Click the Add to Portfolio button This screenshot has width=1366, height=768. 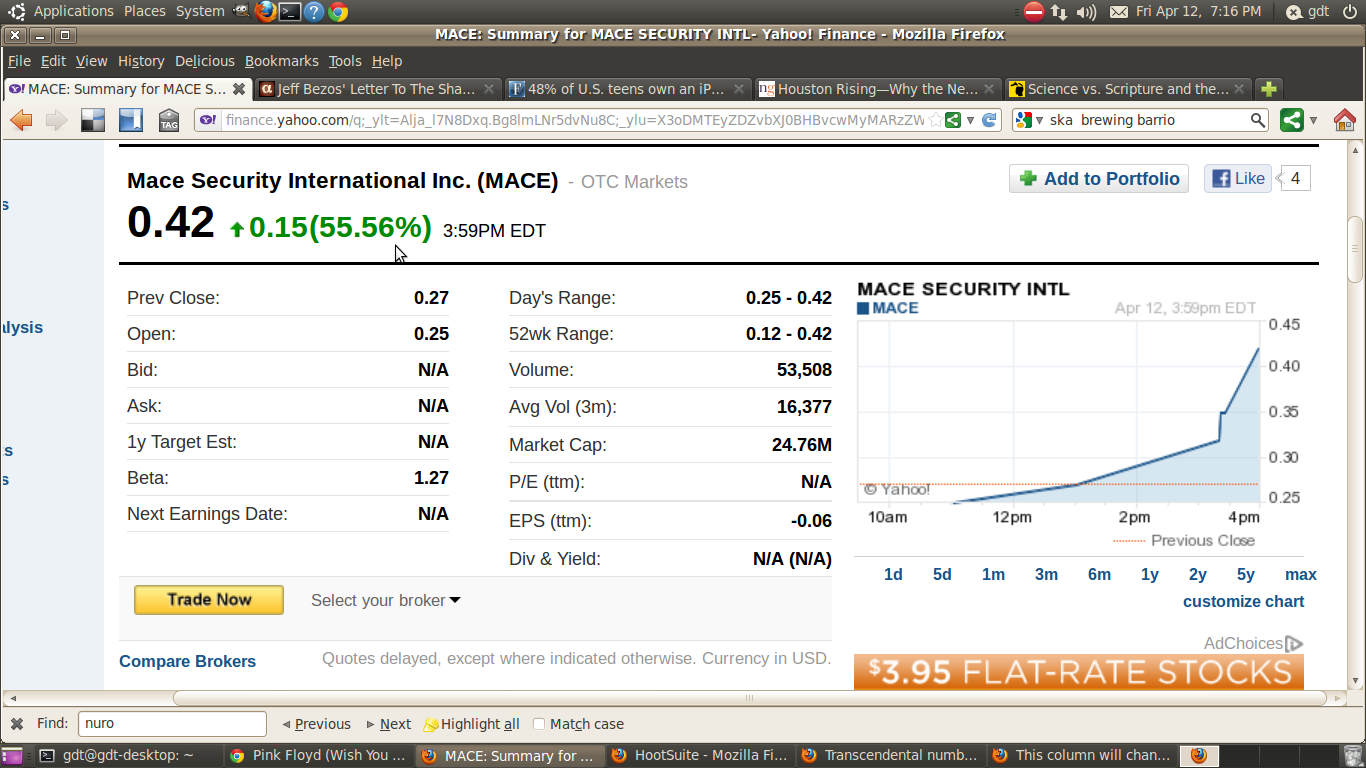point(1099,179)
